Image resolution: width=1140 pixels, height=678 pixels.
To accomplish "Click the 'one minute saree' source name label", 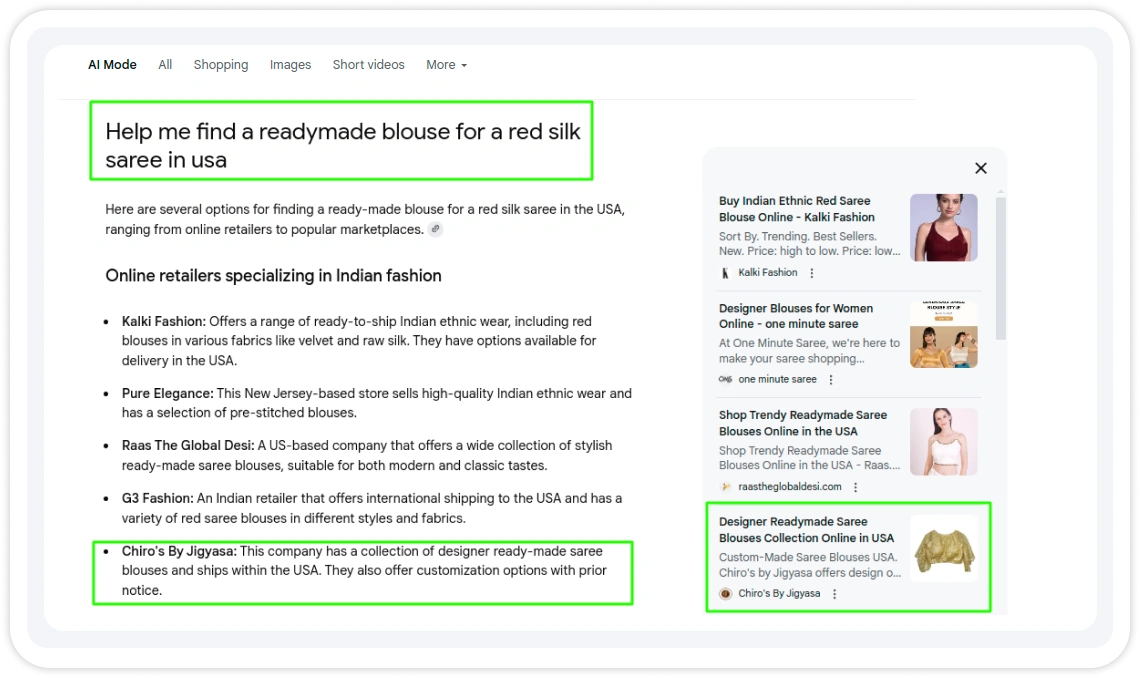I will [x=777, y=379].
